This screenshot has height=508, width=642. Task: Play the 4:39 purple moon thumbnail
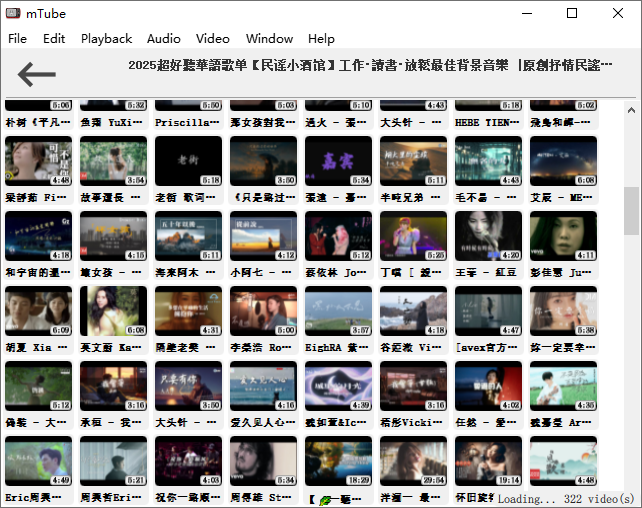(x=339, y=386)
